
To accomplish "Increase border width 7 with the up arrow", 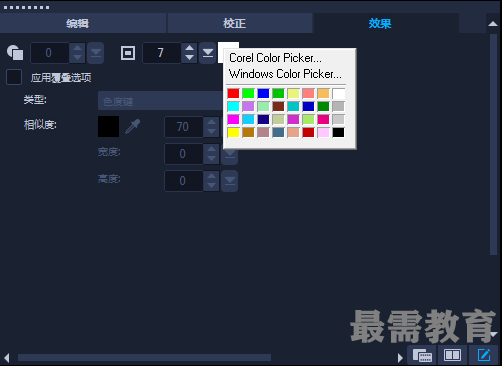I will coord(189,48).
